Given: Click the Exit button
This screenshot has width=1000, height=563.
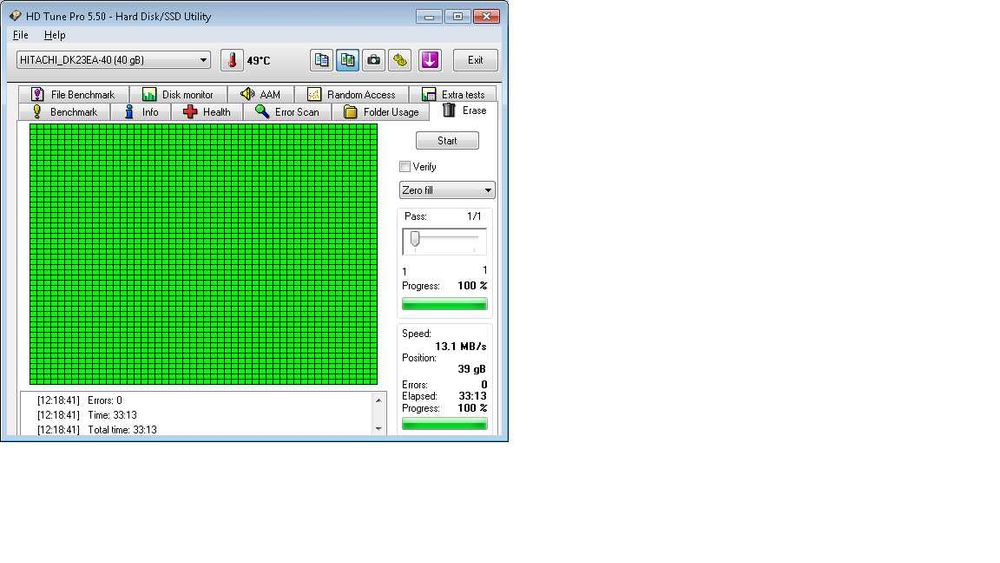Looking at the screenshot, I should coord(475,61).
